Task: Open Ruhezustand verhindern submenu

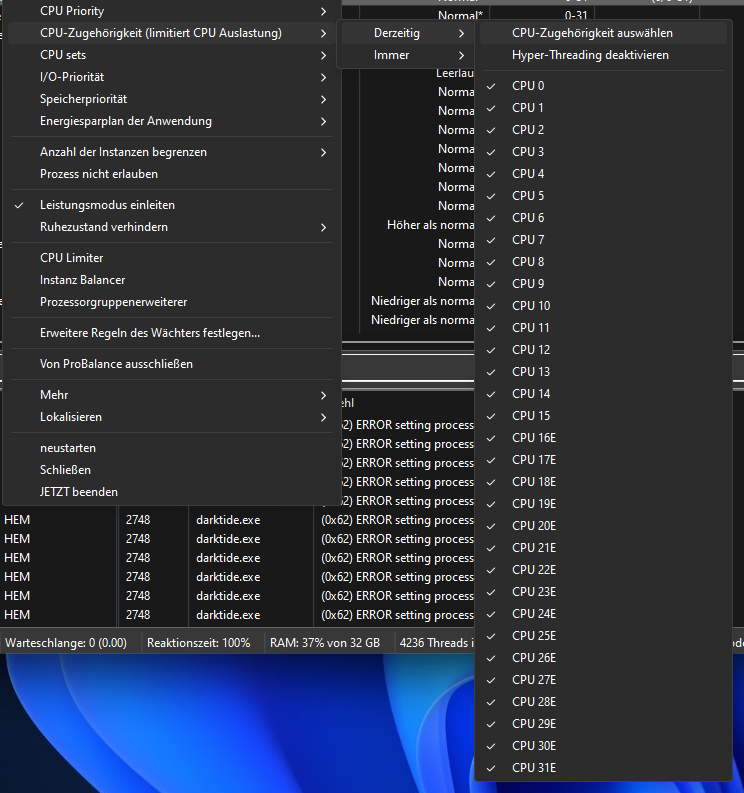Action: pyautogui.click(x=171, y=227)
